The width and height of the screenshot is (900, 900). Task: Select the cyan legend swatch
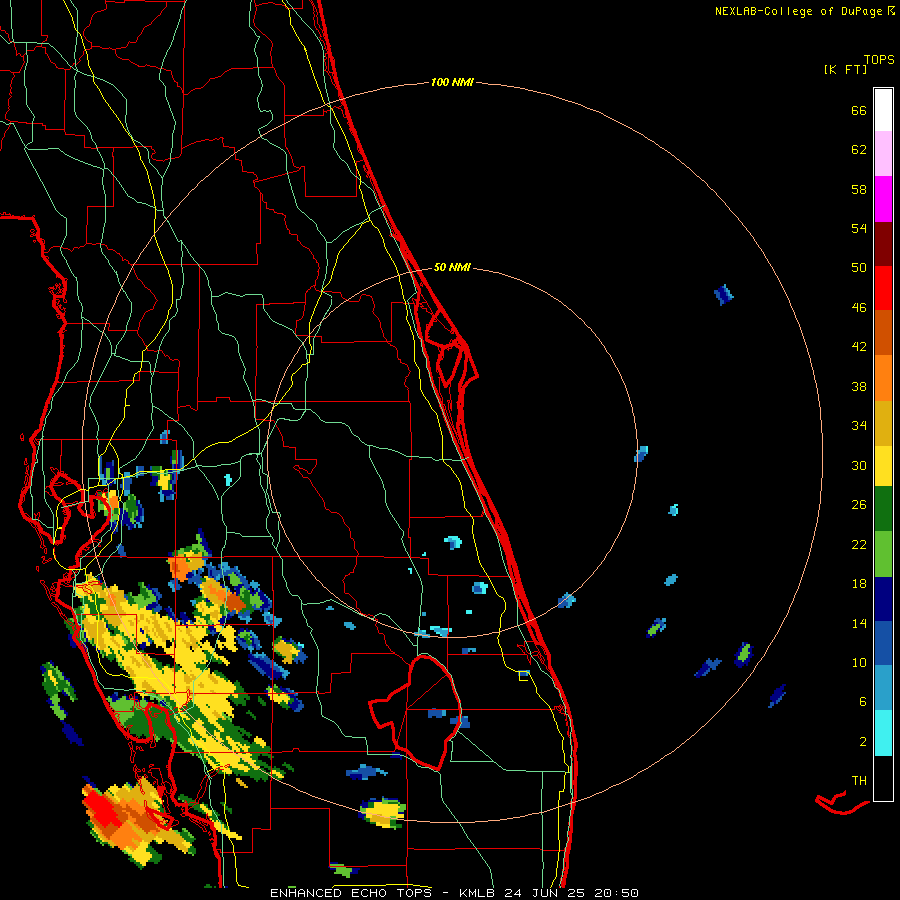(883, 733)
